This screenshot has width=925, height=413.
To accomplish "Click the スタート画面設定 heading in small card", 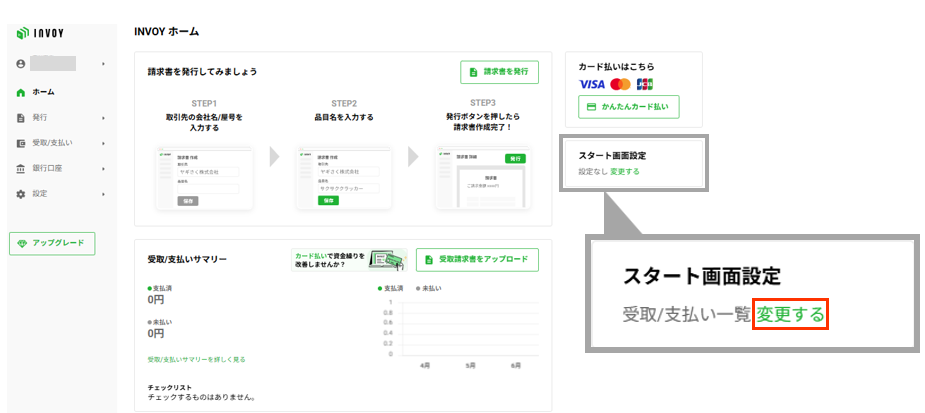I will pyautogui.click(x=612, y=156).
